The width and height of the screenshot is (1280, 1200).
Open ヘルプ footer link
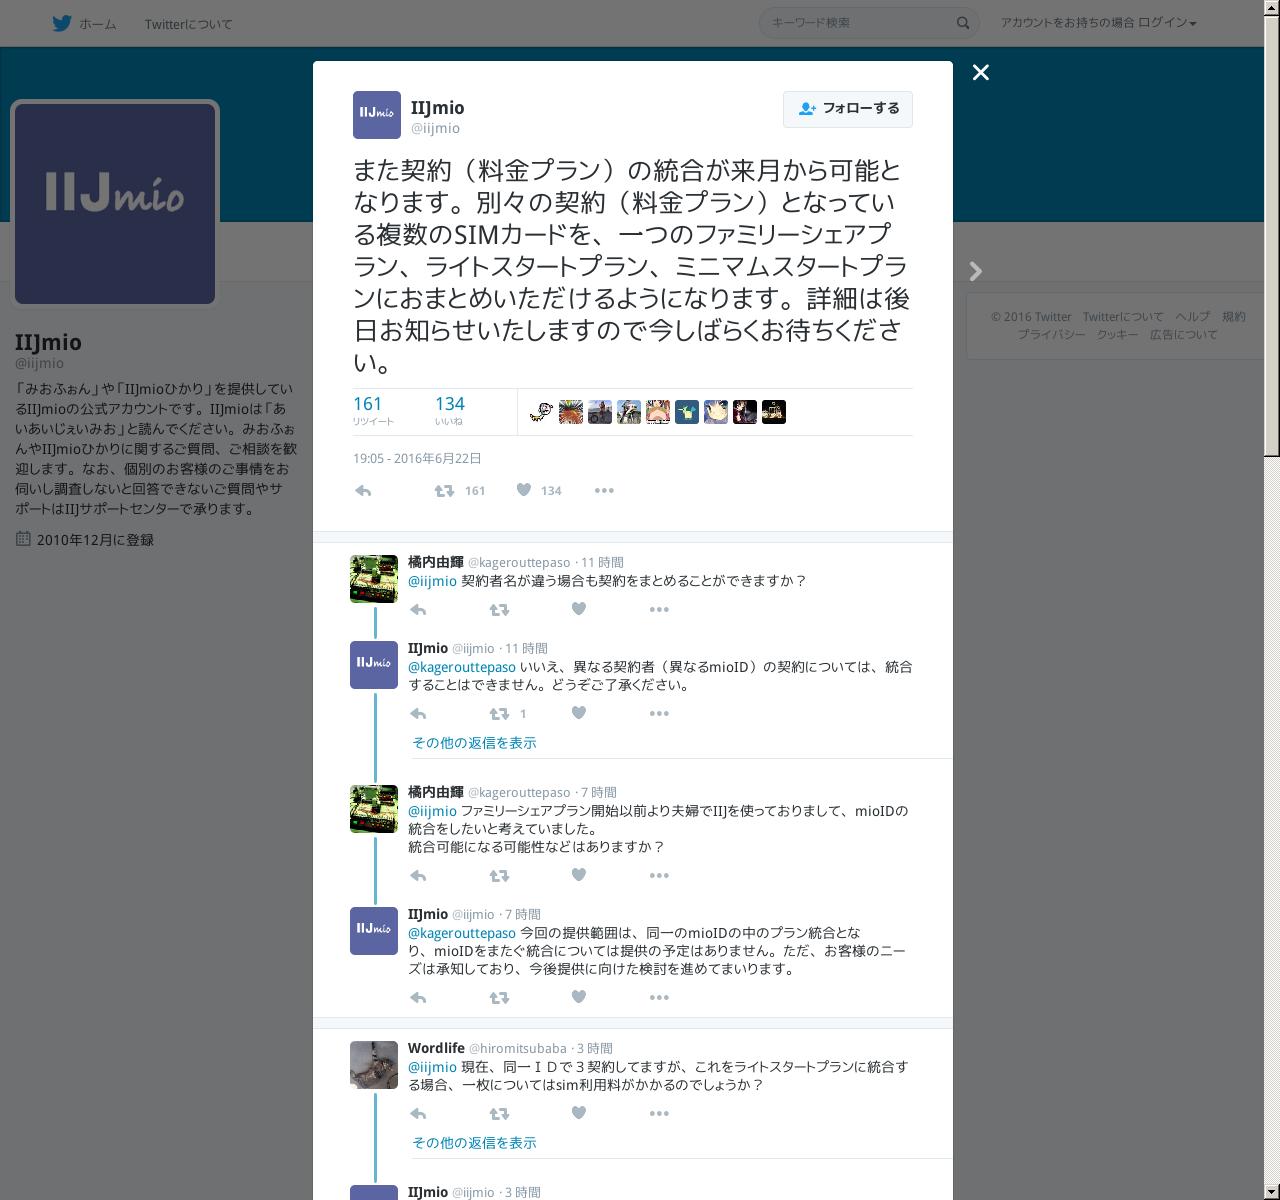[1192, 317]
